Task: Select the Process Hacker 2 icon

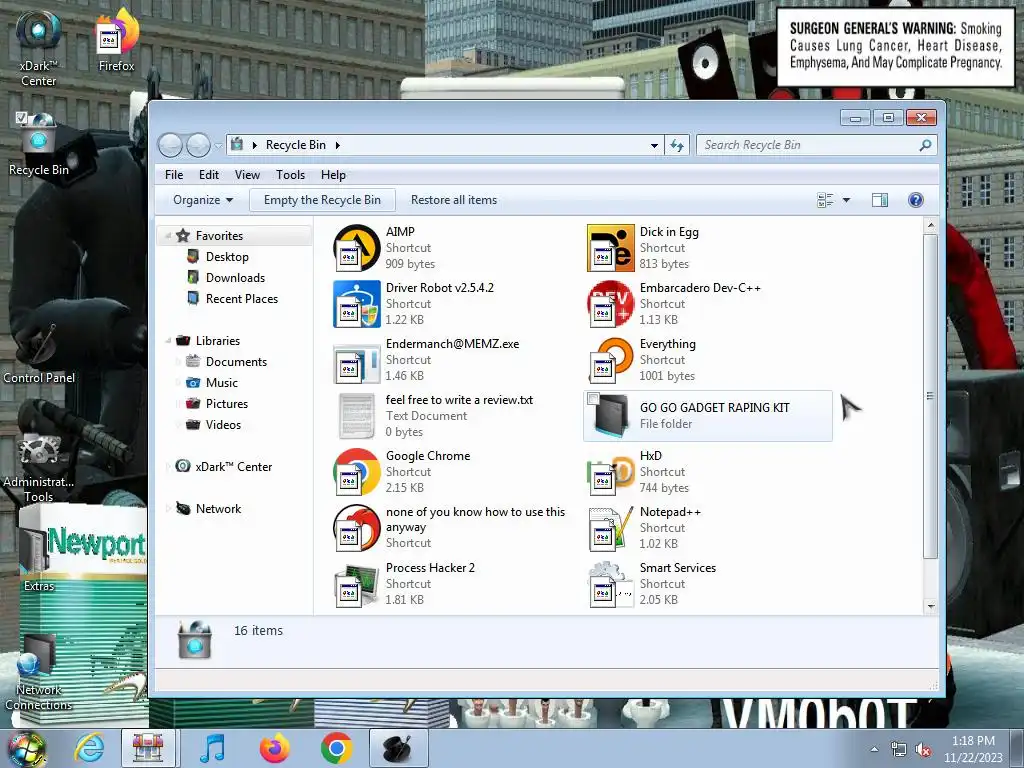Action: 357,584
